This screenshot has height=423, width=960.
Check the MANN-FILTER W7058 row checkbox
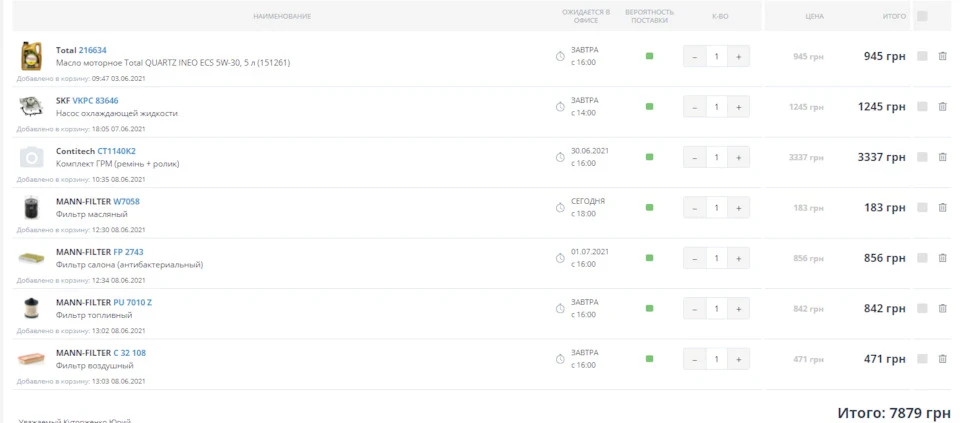click(x=922, y=208)
